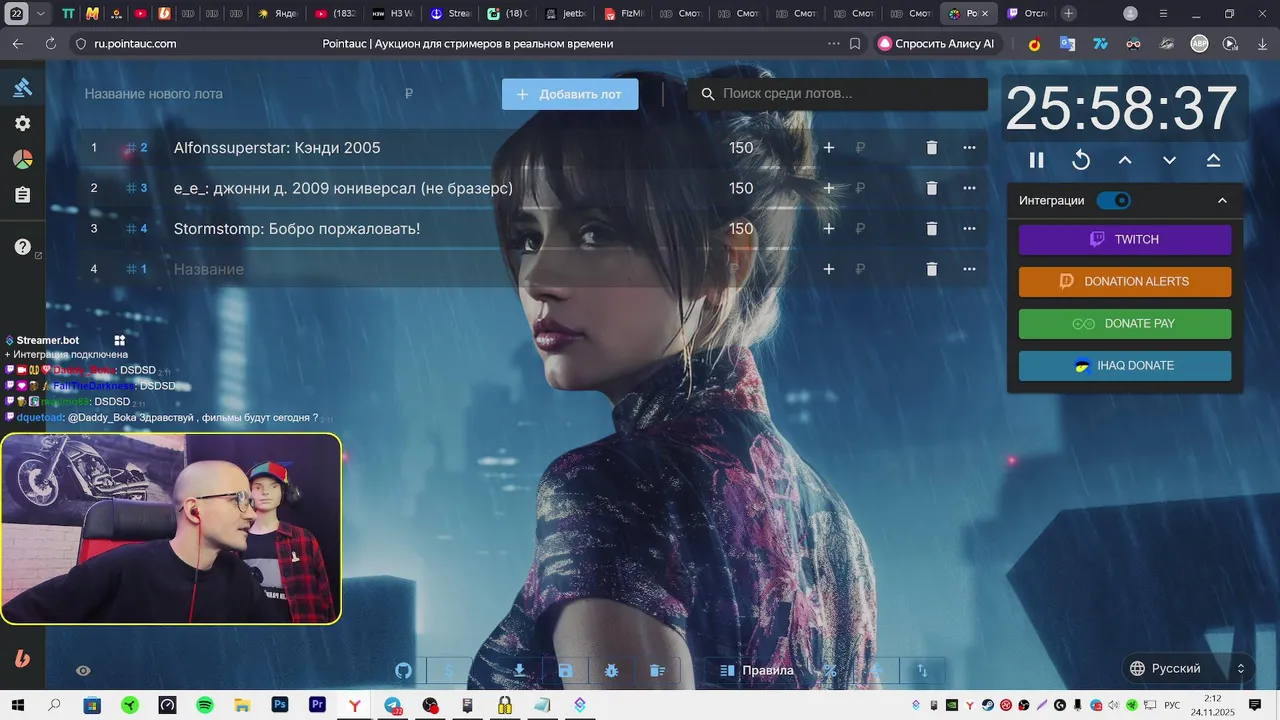Open more options for Stormstomp lot

click(x=969, y=229)
